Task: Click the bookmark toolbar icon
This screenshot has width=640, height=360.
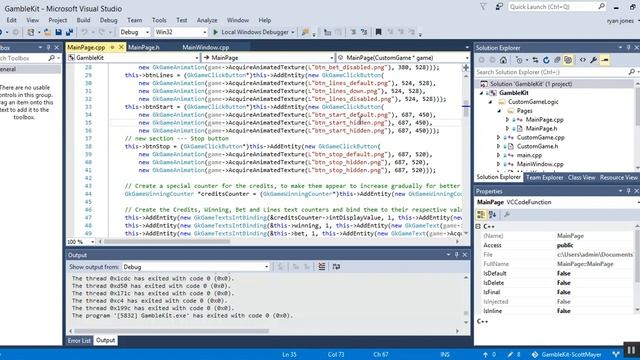Action: (x=378, y=32)
